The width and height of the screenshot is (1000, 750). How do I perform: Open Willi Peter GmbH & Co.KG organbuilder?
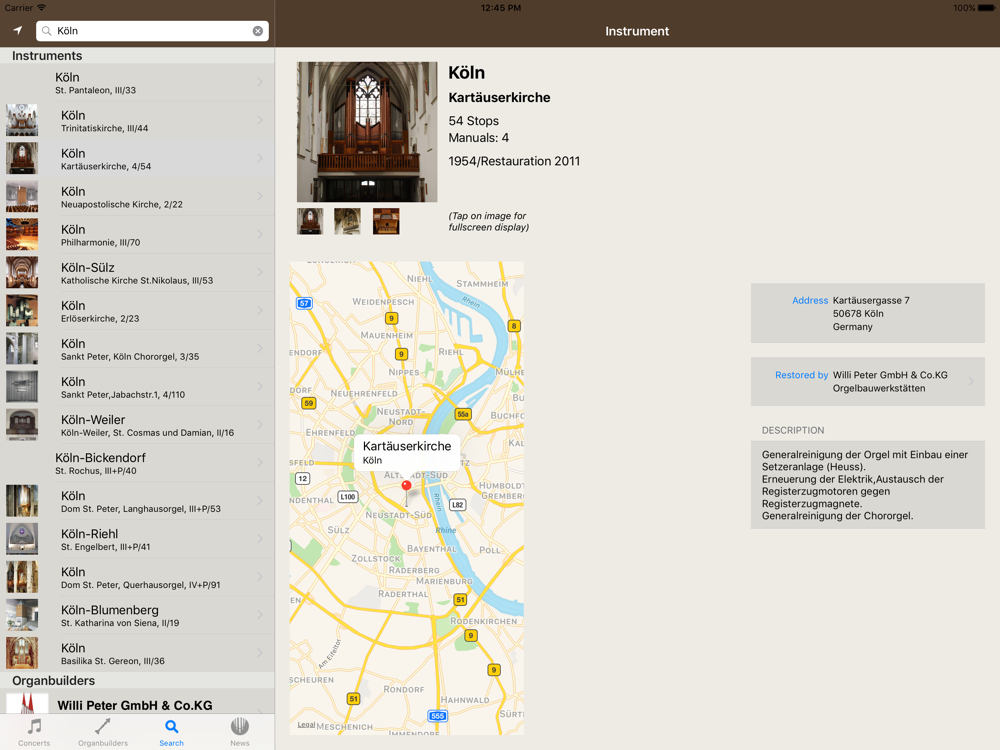click(137, 705)
